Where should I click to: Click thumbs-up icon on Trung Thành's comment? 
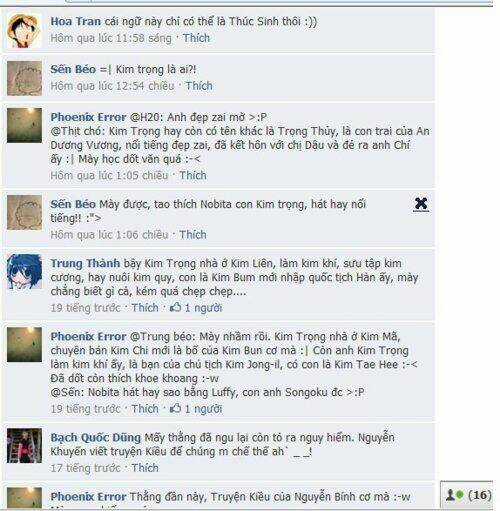[176, 307]
